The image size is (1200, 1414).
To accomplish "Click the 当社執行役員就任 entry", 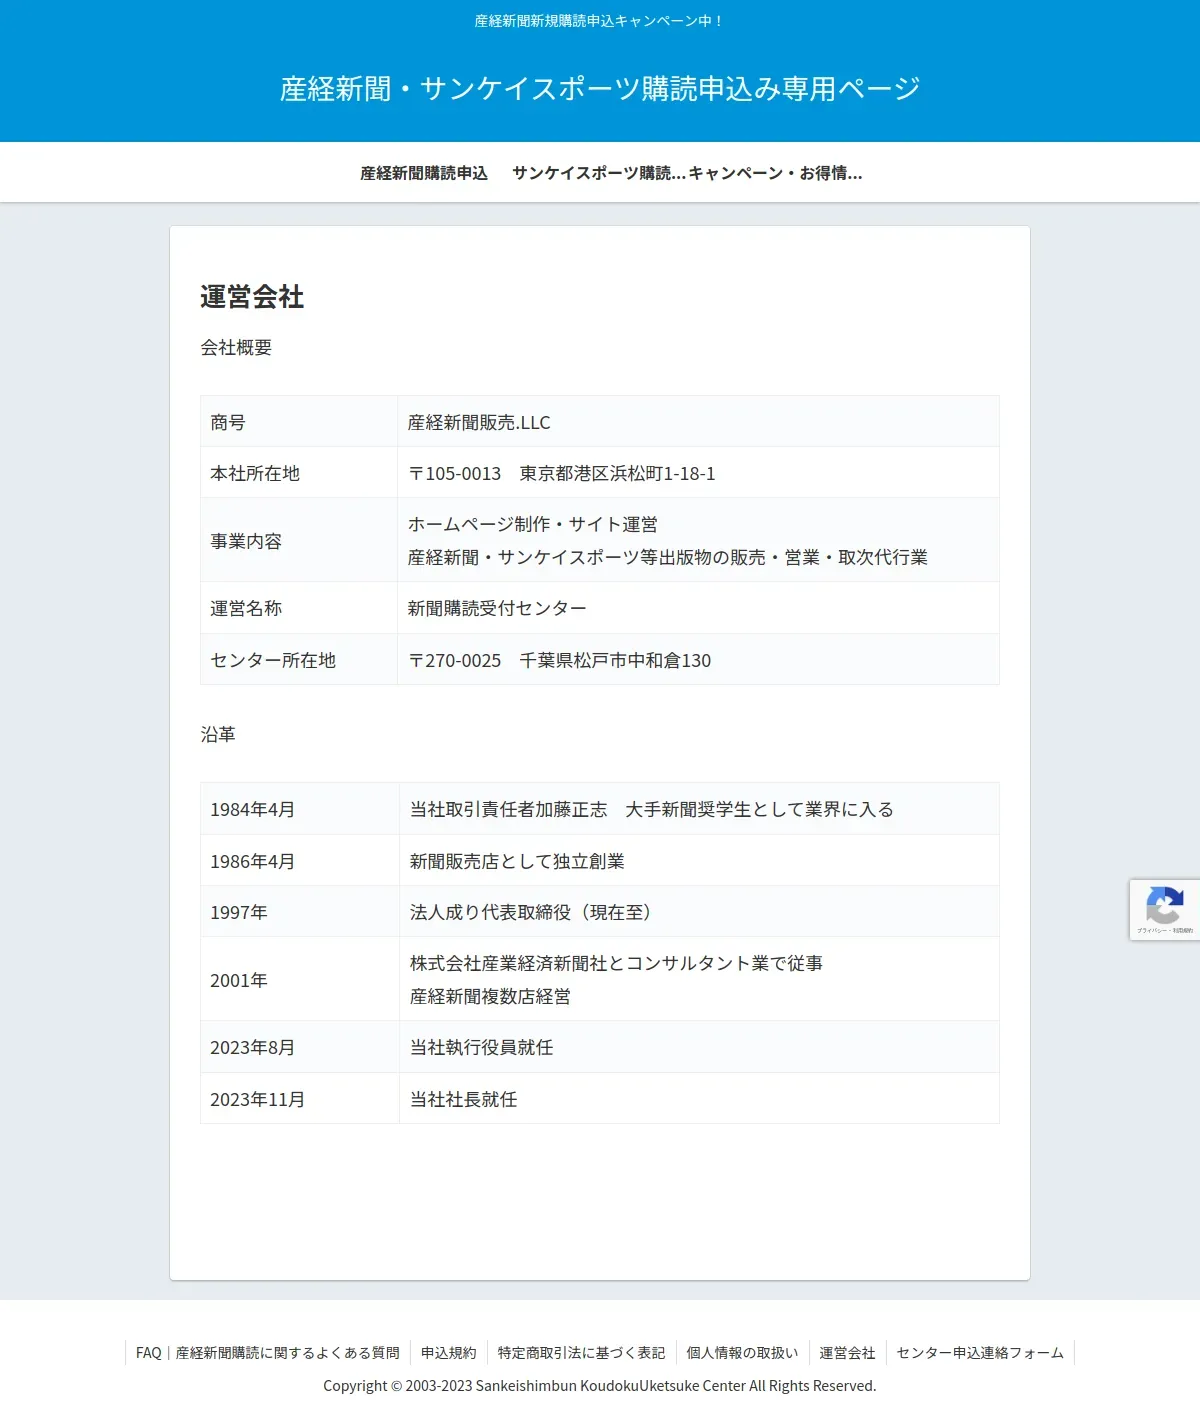I will [481, 1048].
